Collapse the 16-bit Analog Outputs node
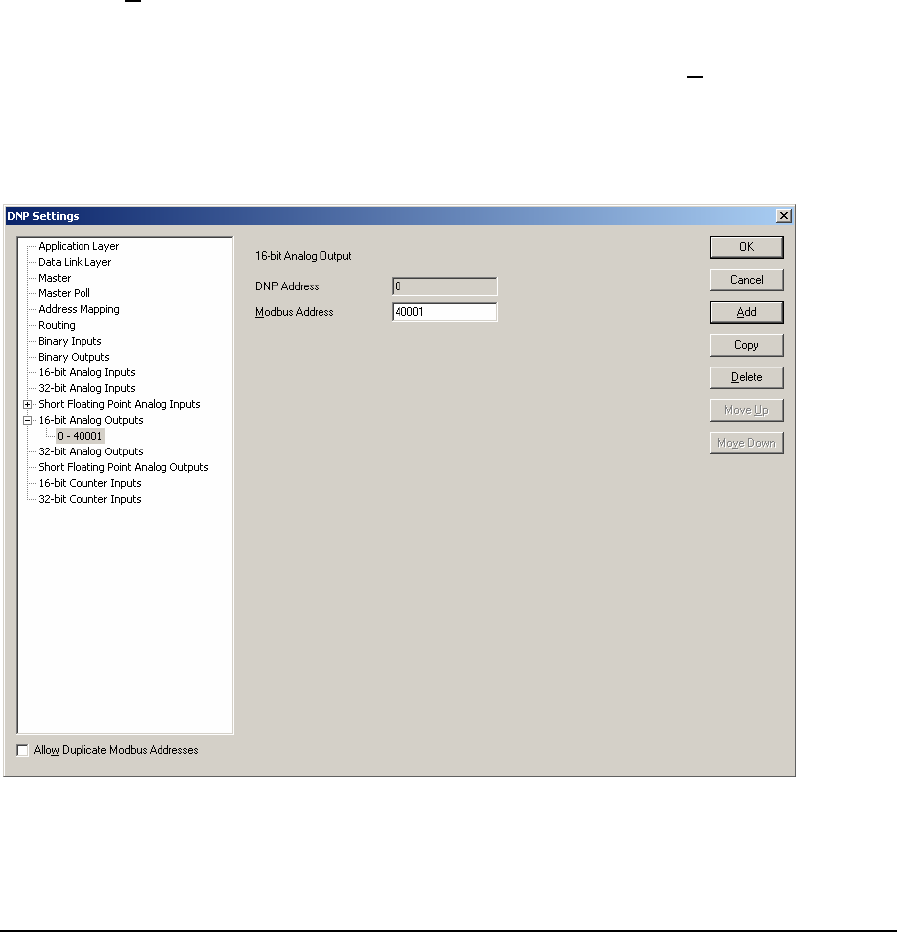Screen dimensions: 897x932 pos(27,420)
